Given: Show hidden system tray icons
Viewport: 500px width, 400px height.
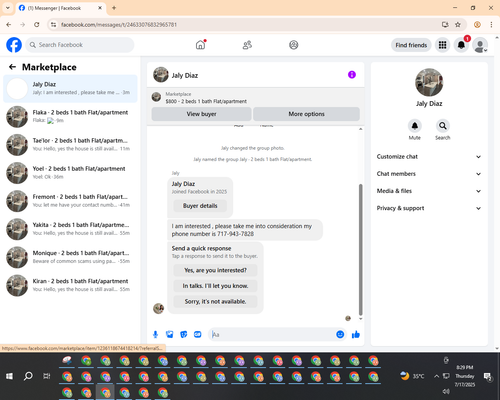Looking at the screenshot, I should (x=436, y=376).
